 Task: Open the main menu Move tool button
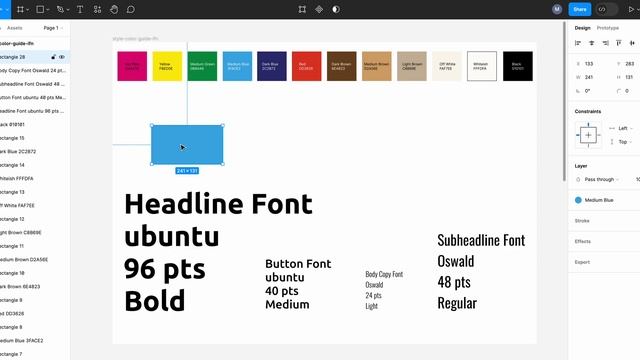click(x=4, y=9)
